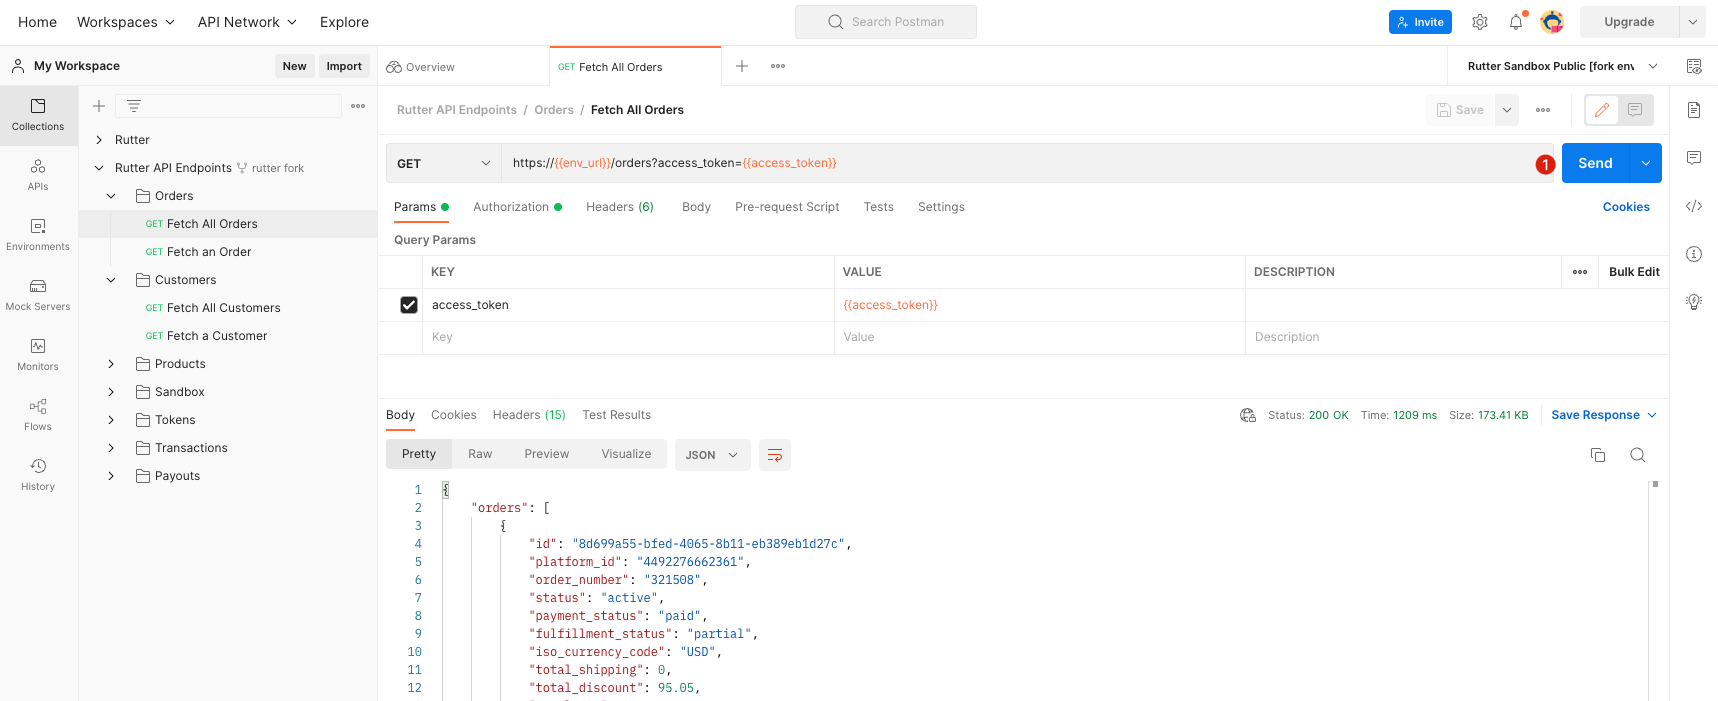Viewport: 1718px width, 701px height.
Task: Open the Flows sidebar panel
Action: pyautogui.click(x=38, y=415)
